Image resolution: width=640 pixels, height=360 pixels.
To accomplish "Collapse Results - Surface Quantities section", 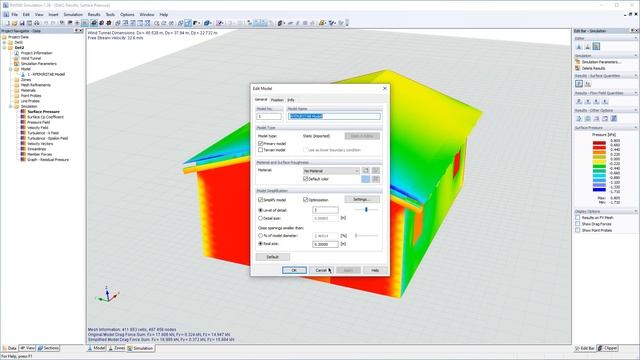I will coord(636,76).
